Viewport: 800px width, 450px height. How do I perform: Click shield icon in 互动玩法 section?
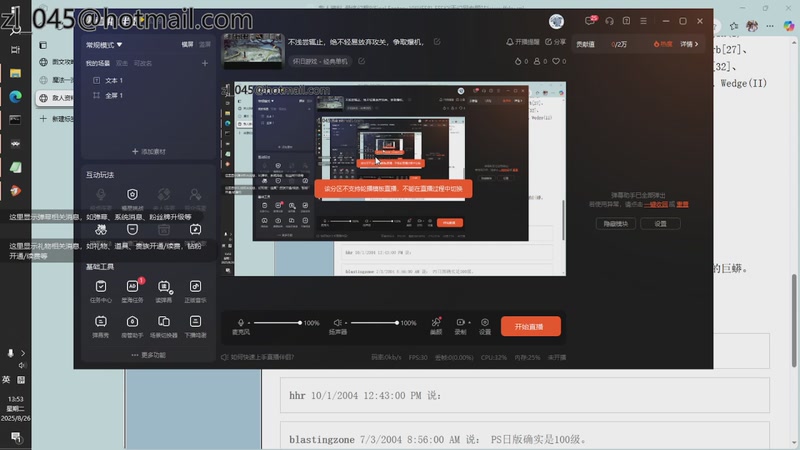(x=132, y=194)
